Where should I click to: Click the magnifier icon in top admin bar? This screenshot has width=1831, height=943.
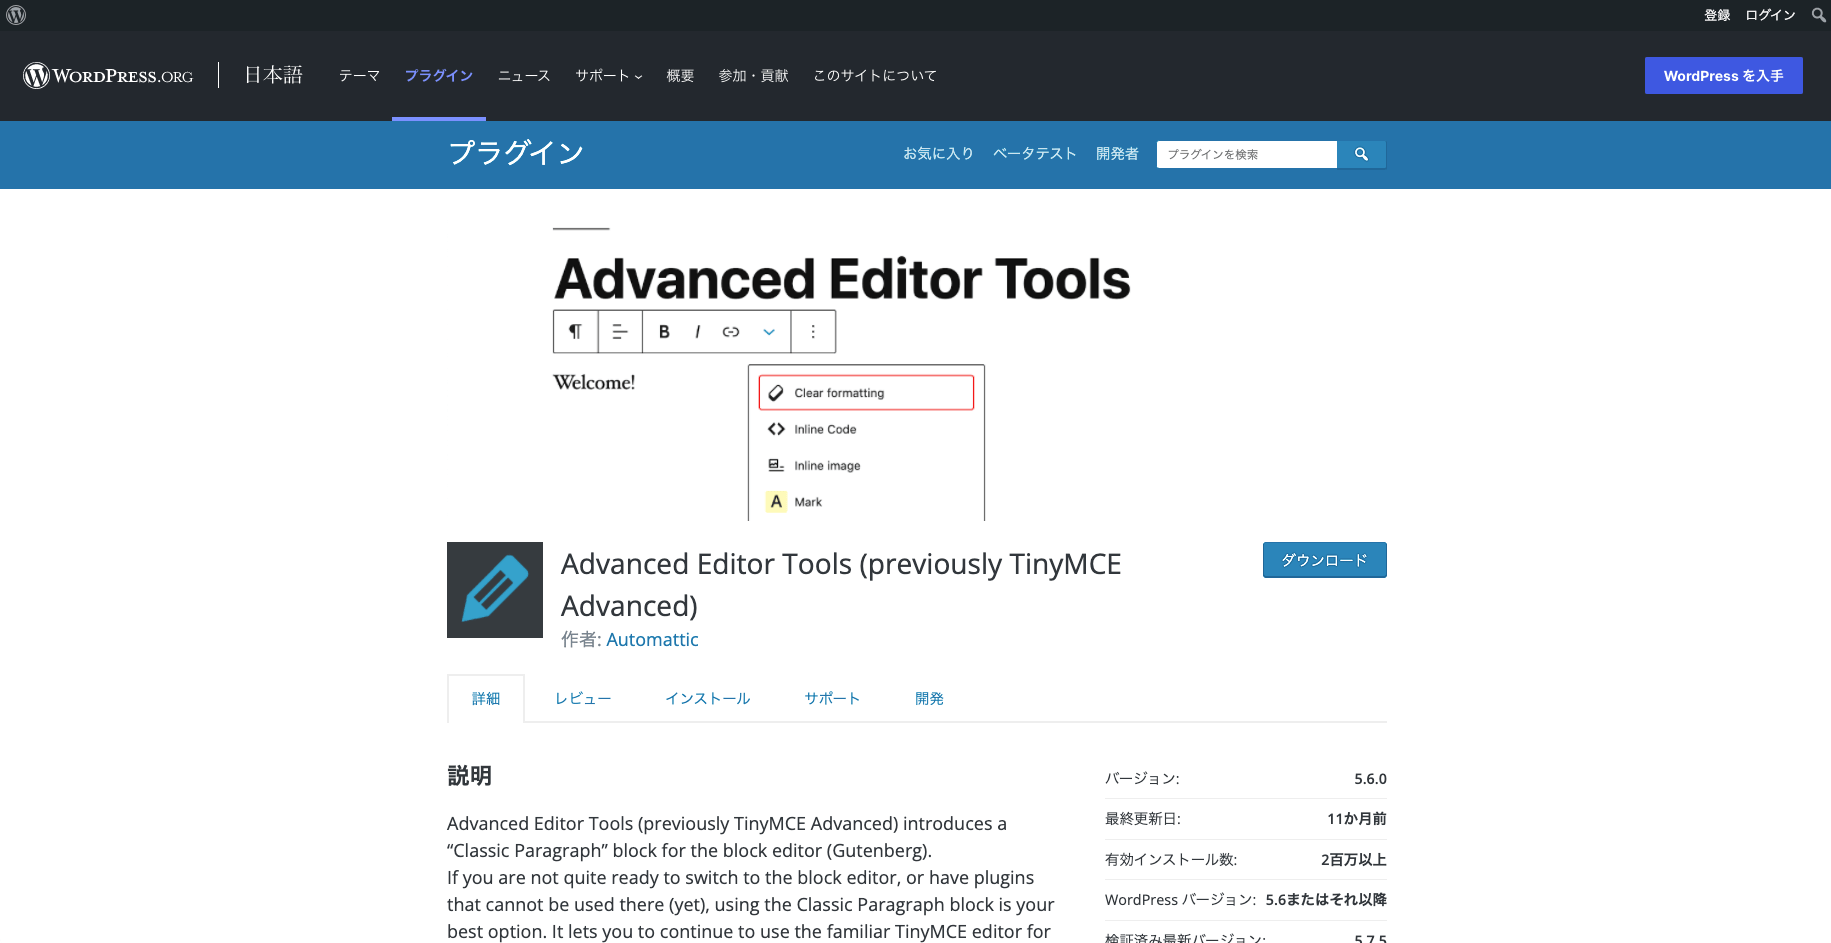(x=1818, y=15)
